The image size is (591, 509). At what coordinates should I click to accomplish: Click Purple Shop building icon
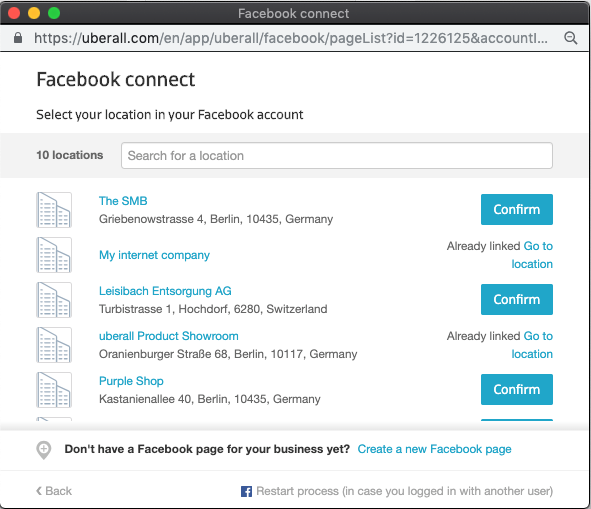coord(54,390)
